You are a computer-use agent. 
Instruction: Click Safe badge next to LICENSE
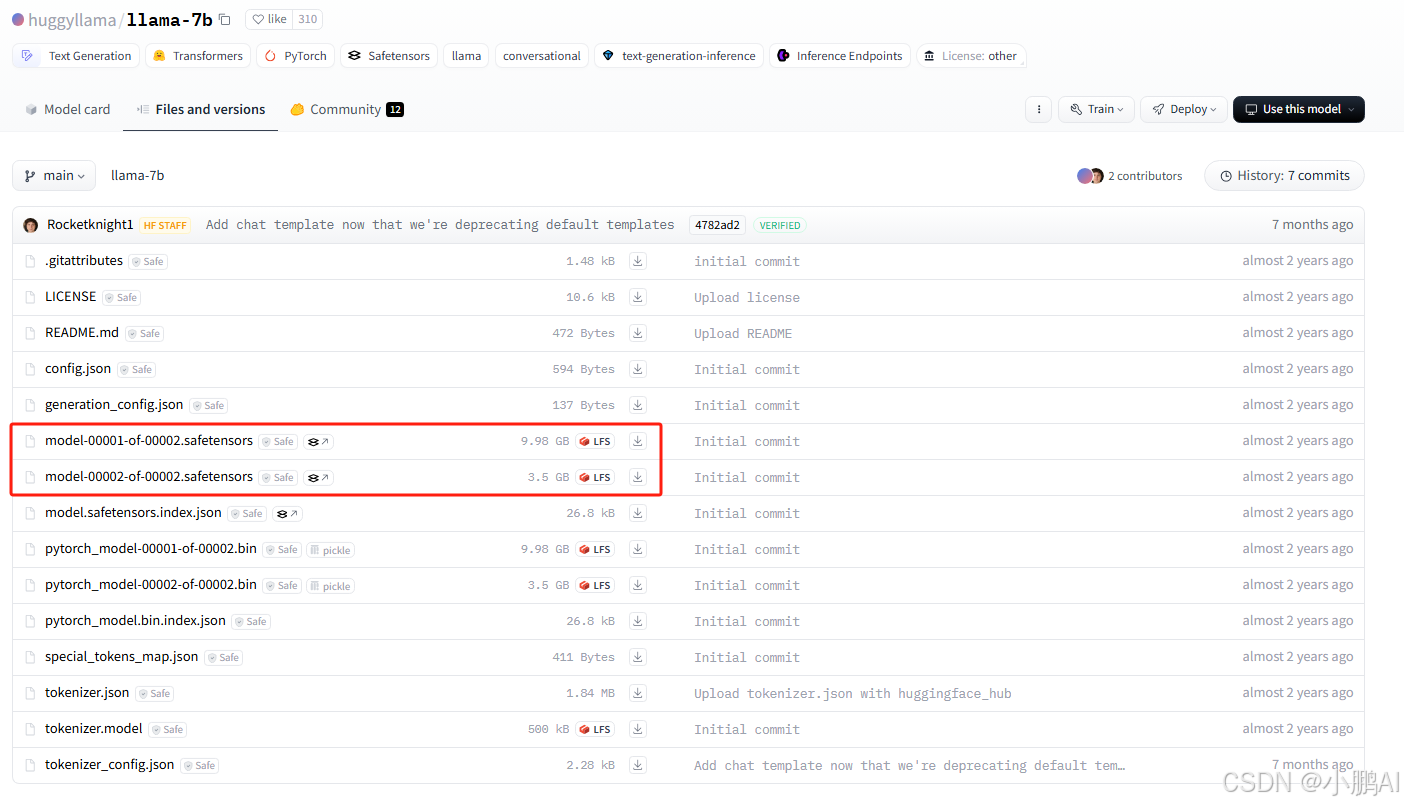pos(122,298)
